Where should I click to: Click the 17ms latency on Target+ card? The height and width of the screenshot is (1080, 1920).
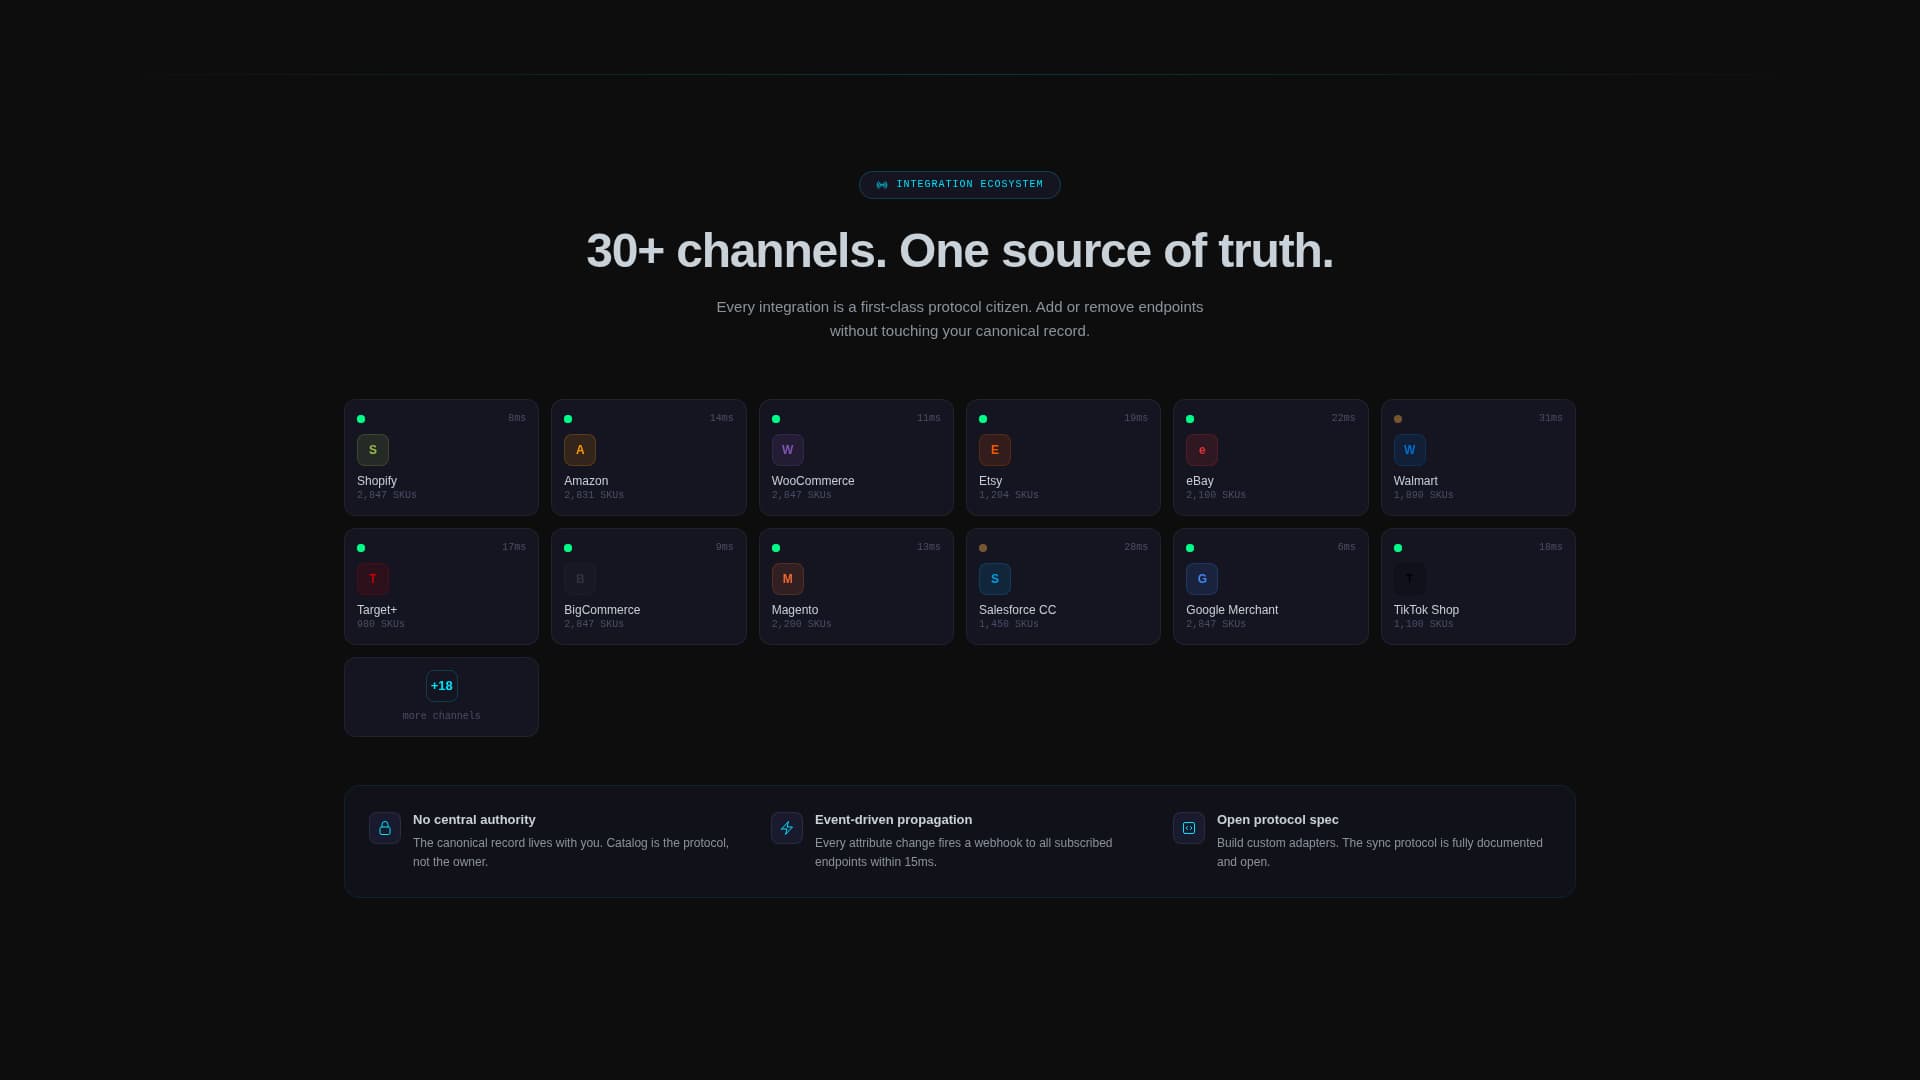(x=514, y=548)
